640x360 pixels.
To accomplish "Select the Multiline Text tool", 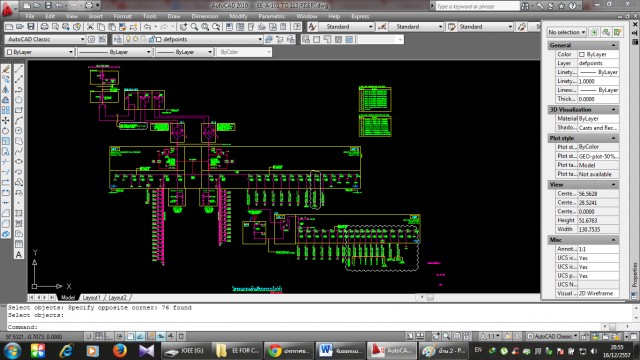I will click(x=19, y=255).
